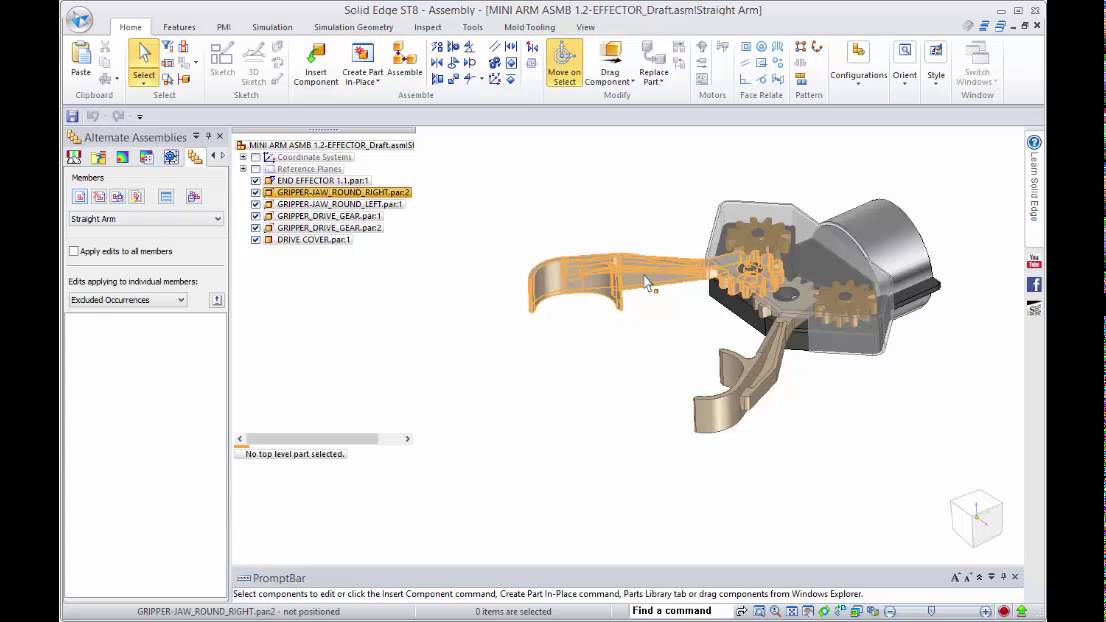Click the members table list icon
This screenshot has height=622, width=1106.
click(166, 197)
